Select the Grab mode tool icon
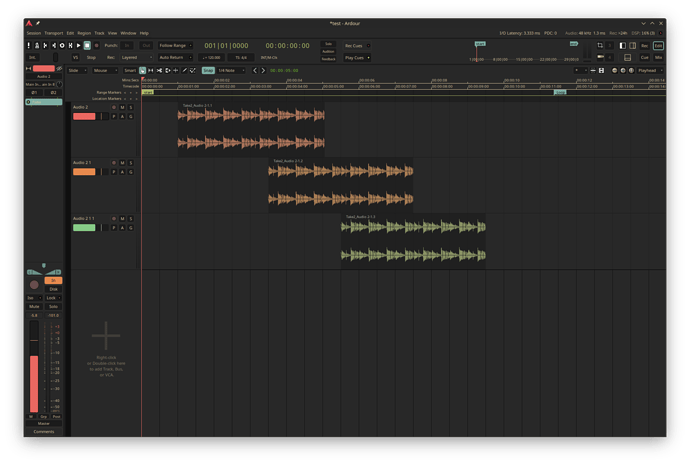690x465 pixels. click(142, 70)
